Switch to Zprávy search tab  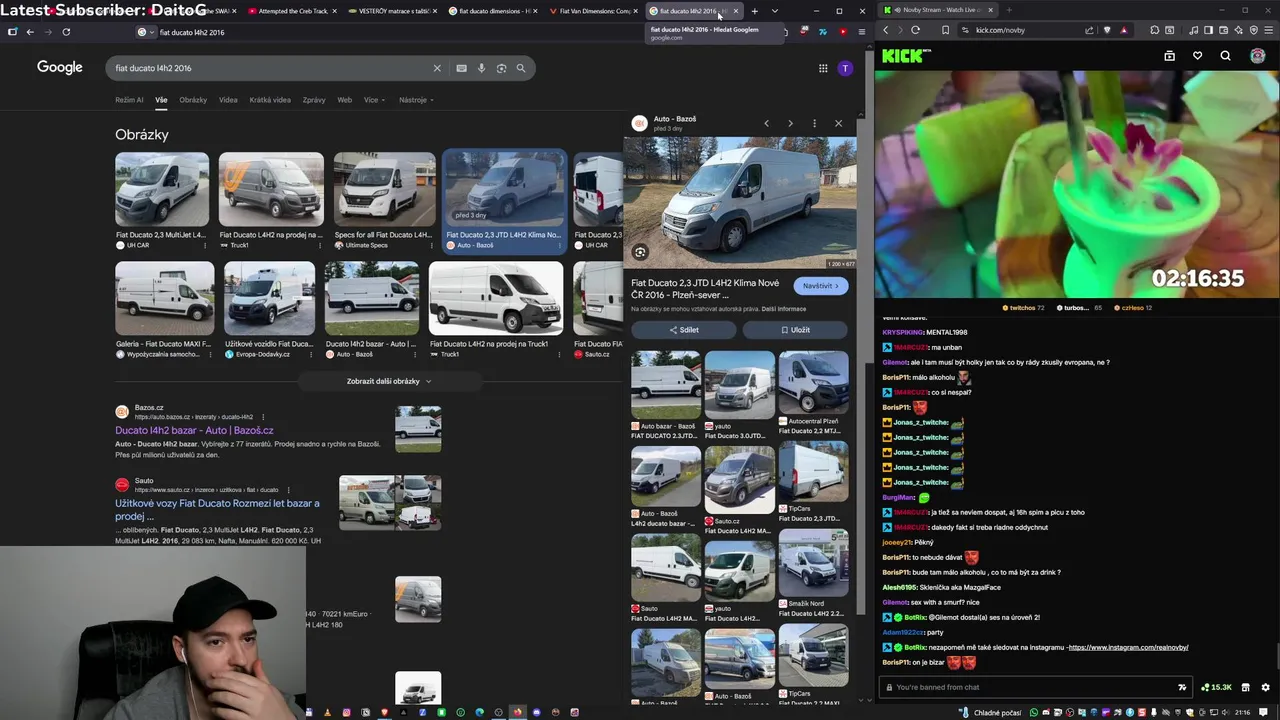pos(314,100)
